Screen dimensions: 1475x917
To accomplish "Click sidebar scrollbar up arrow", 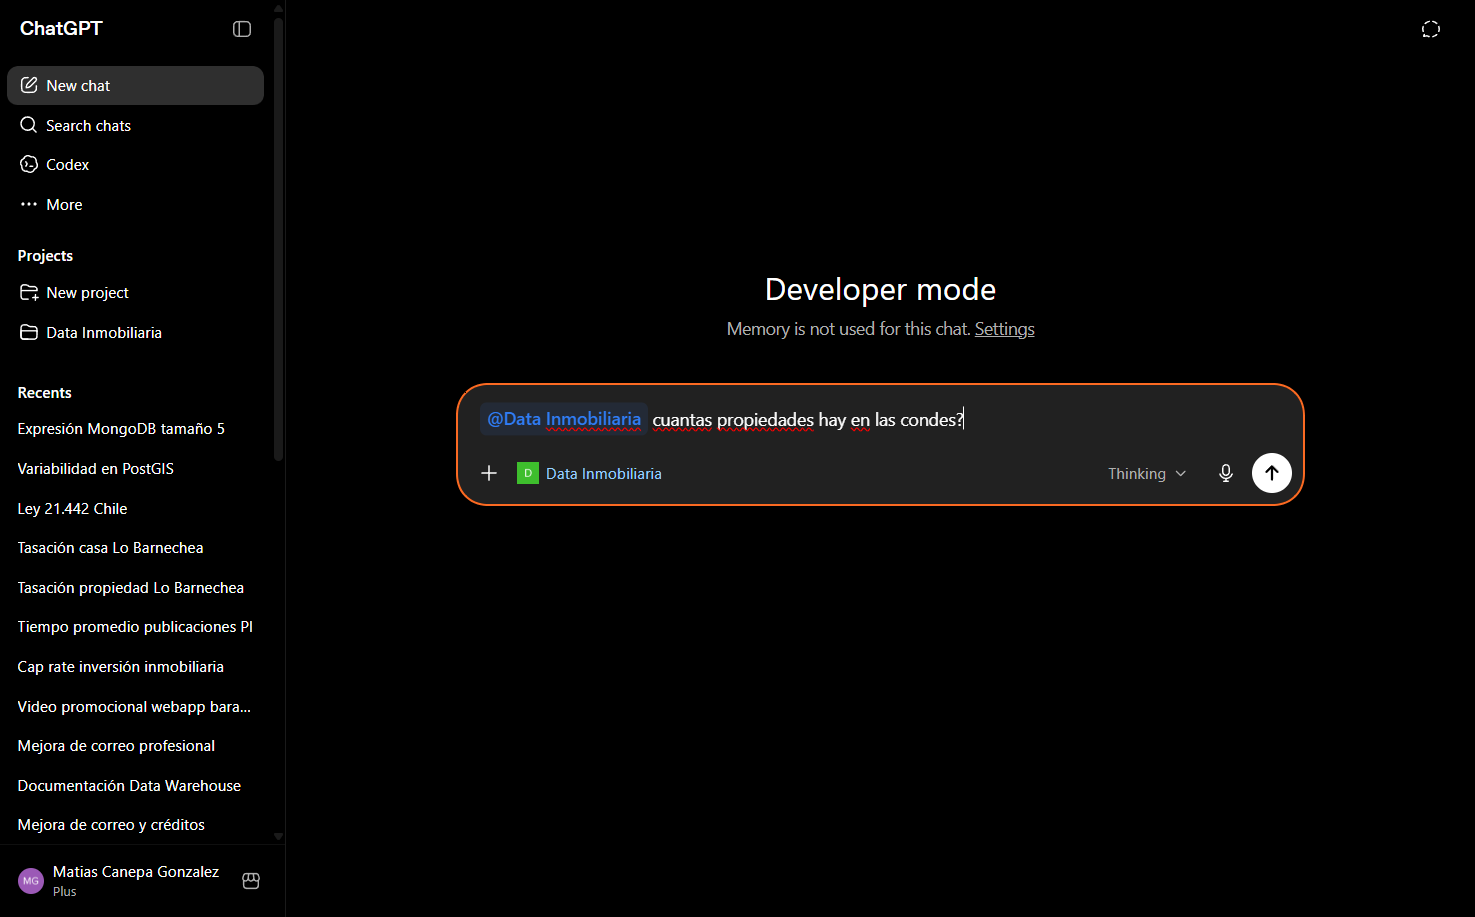I will point(278,7).
